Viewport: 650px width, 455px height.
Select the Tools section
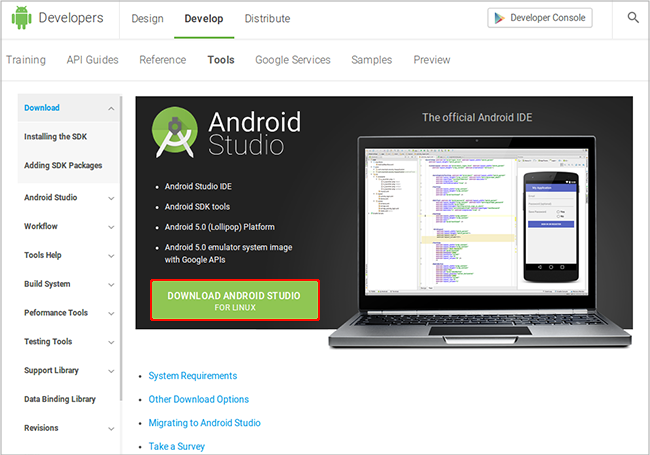[x=221, y=60]
